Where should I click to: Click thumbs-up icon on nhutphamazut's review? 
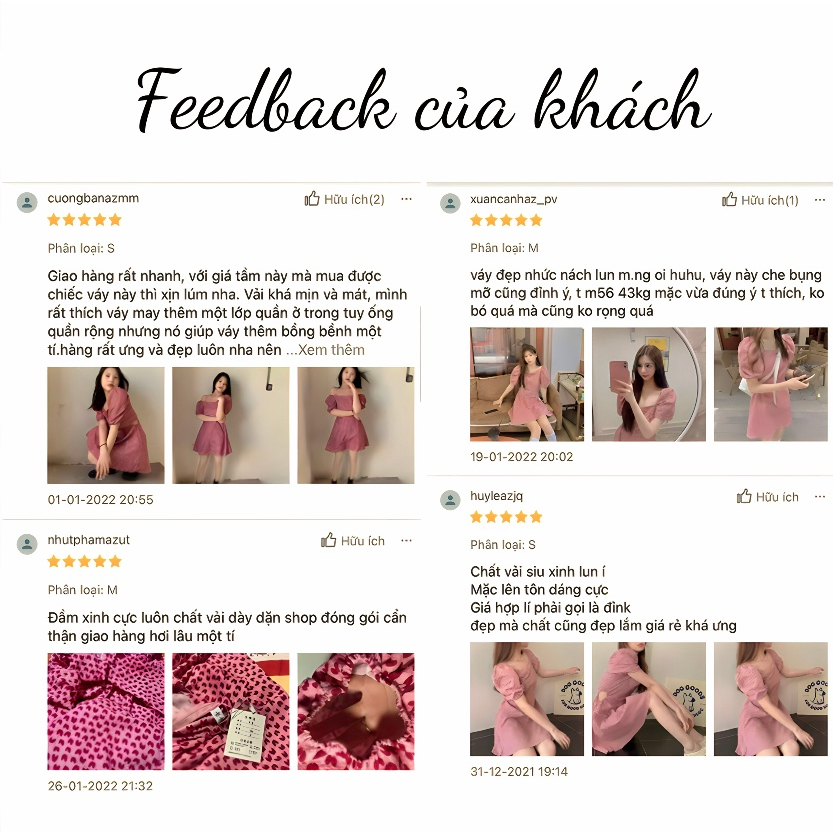328,540
